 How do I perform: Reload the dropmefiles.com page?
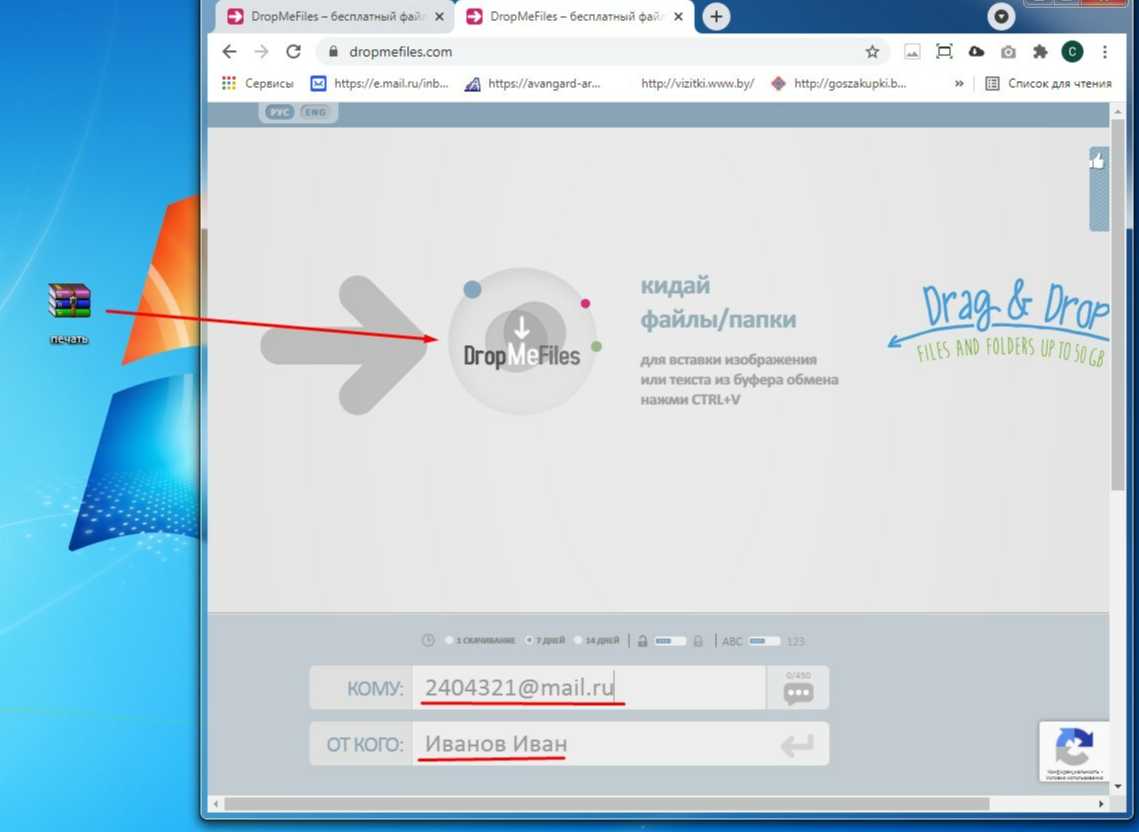[293, 52]
